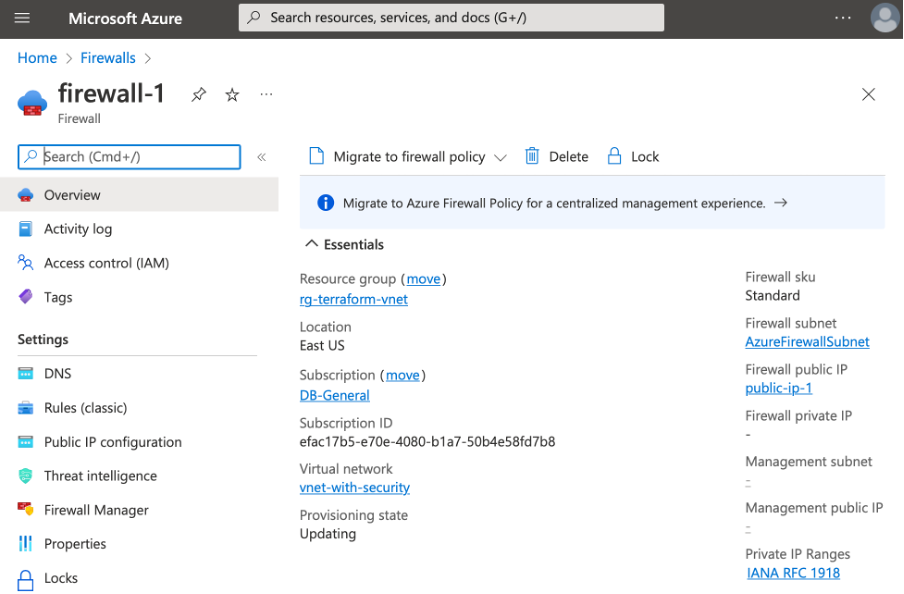The image size is (904, 594).
Task: Click the migrate to Azure Firewall Policy banner text
Action: point(554,203)
